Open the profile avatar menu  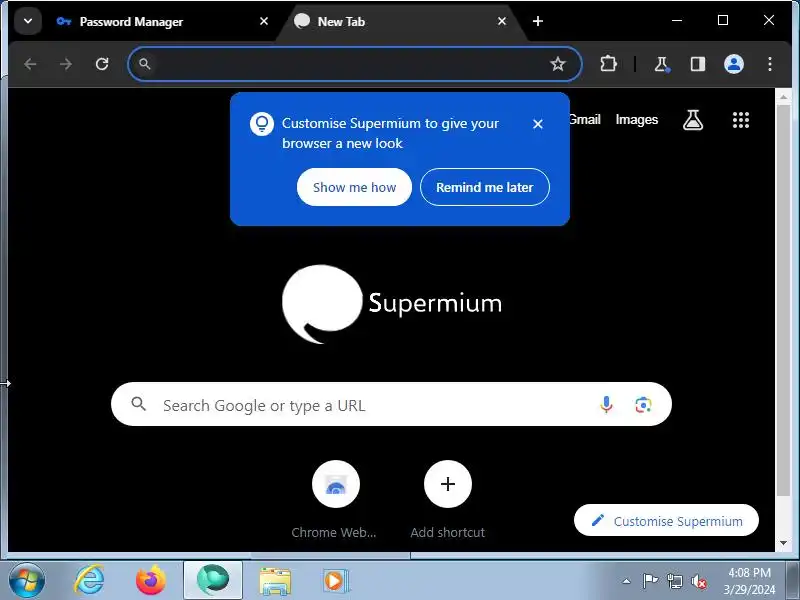734,64
